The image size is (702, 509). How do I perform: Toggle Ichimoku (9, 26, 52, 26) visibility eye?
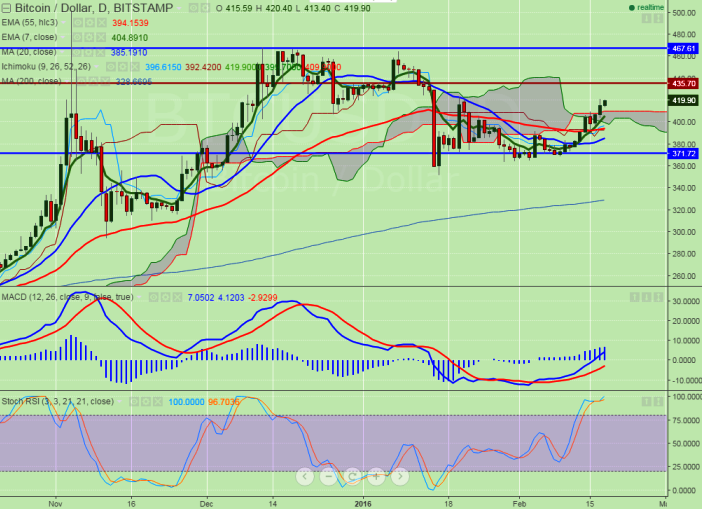tap(111, 67)
